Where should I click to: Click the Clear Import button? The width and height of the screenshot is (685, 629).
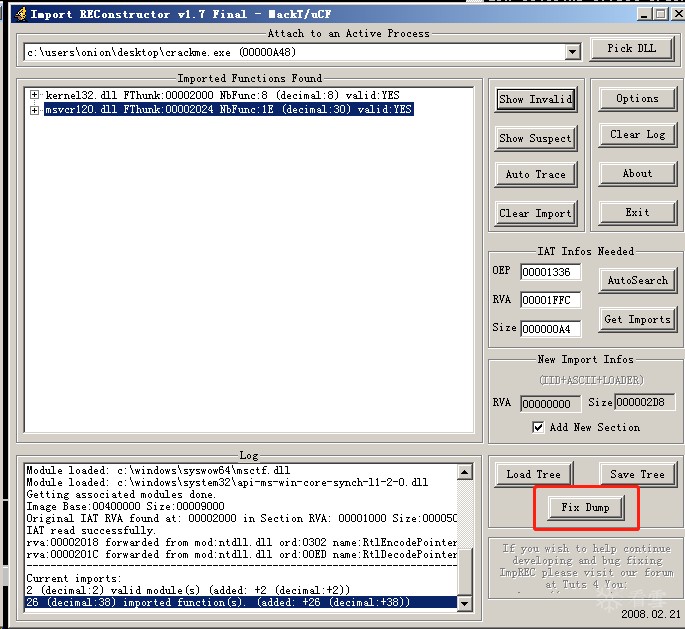click(536, 213)
